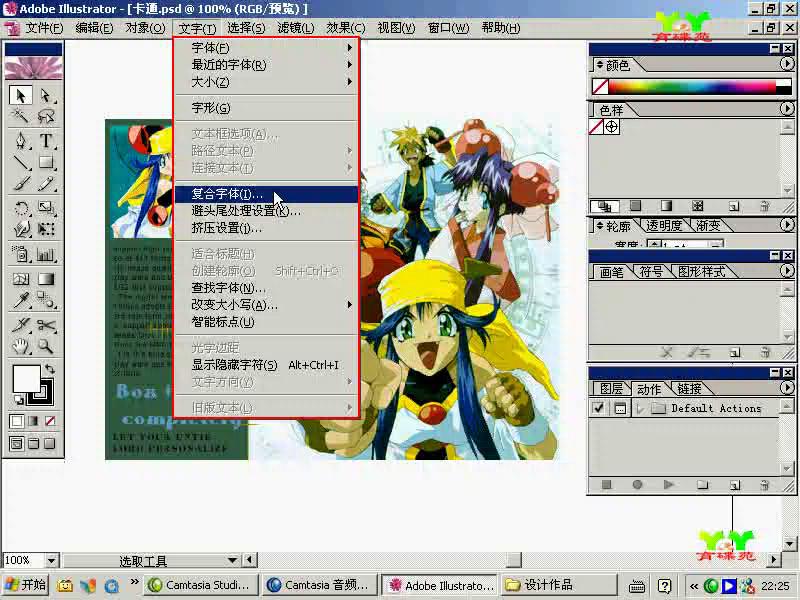The width and height of the screenshot is (800, 600).
Task: Select the Column Graph tool
Action: 46,254
